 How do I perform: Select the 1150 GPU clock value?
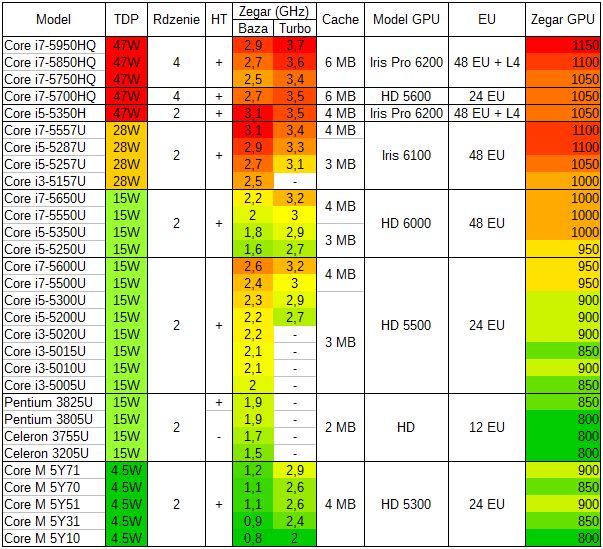(562, 46)
